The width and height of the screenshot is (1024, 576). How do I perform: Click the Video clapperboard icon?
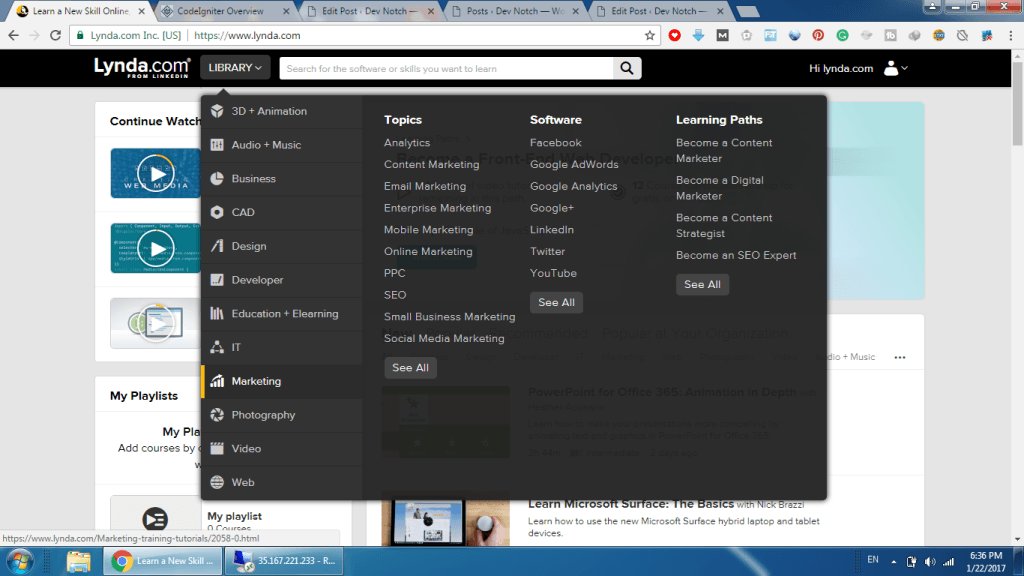click(217, 449)
